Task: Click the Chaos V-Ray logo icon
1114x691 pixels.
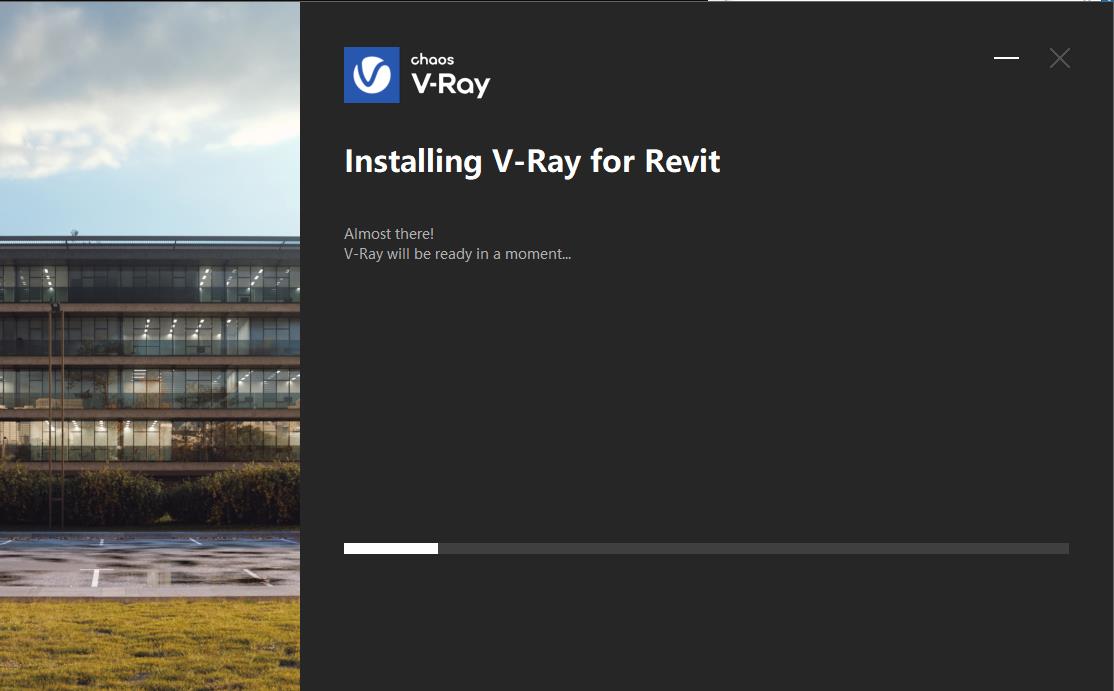Action: pyautogui.click(x=372, y=75)
